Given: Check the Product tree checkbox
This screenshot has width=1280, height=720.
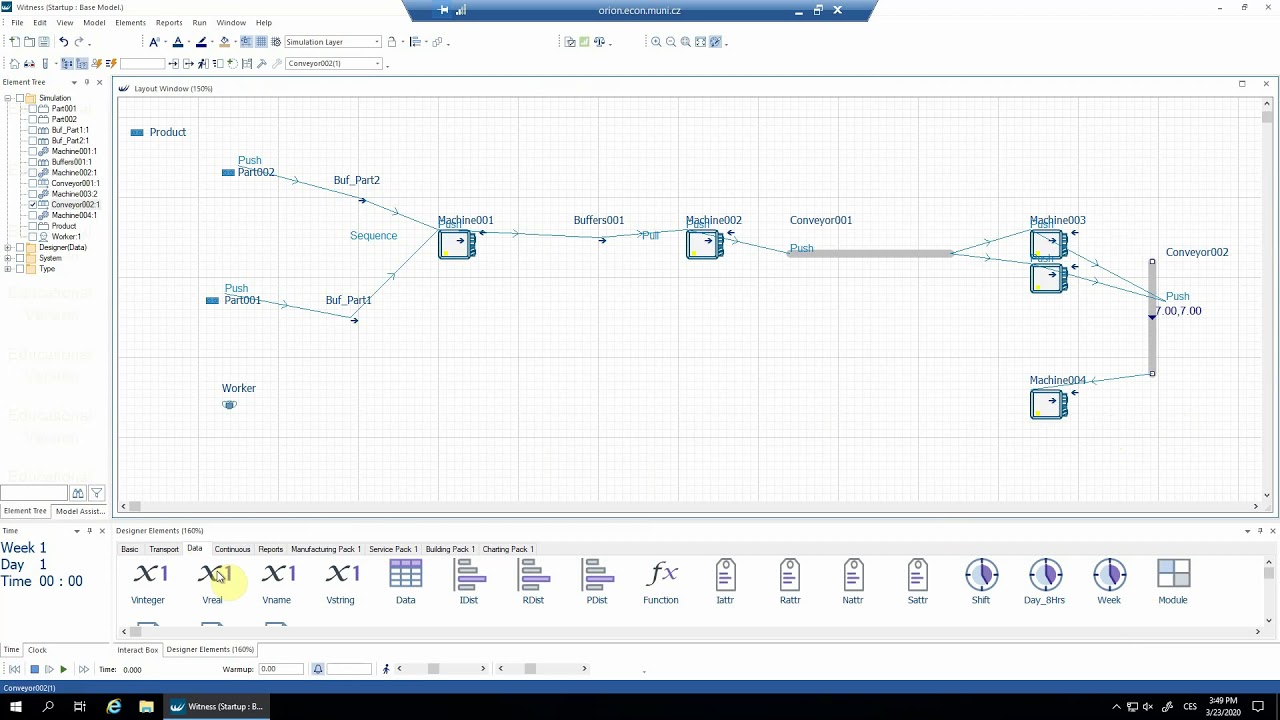Looking at the screenshot, I should 32,227.
